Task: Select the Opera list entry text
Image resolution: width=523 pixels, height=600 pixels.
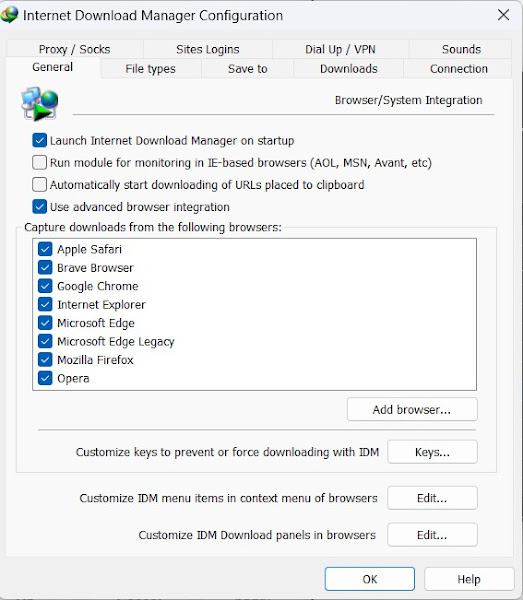Action: coord(73,379)
